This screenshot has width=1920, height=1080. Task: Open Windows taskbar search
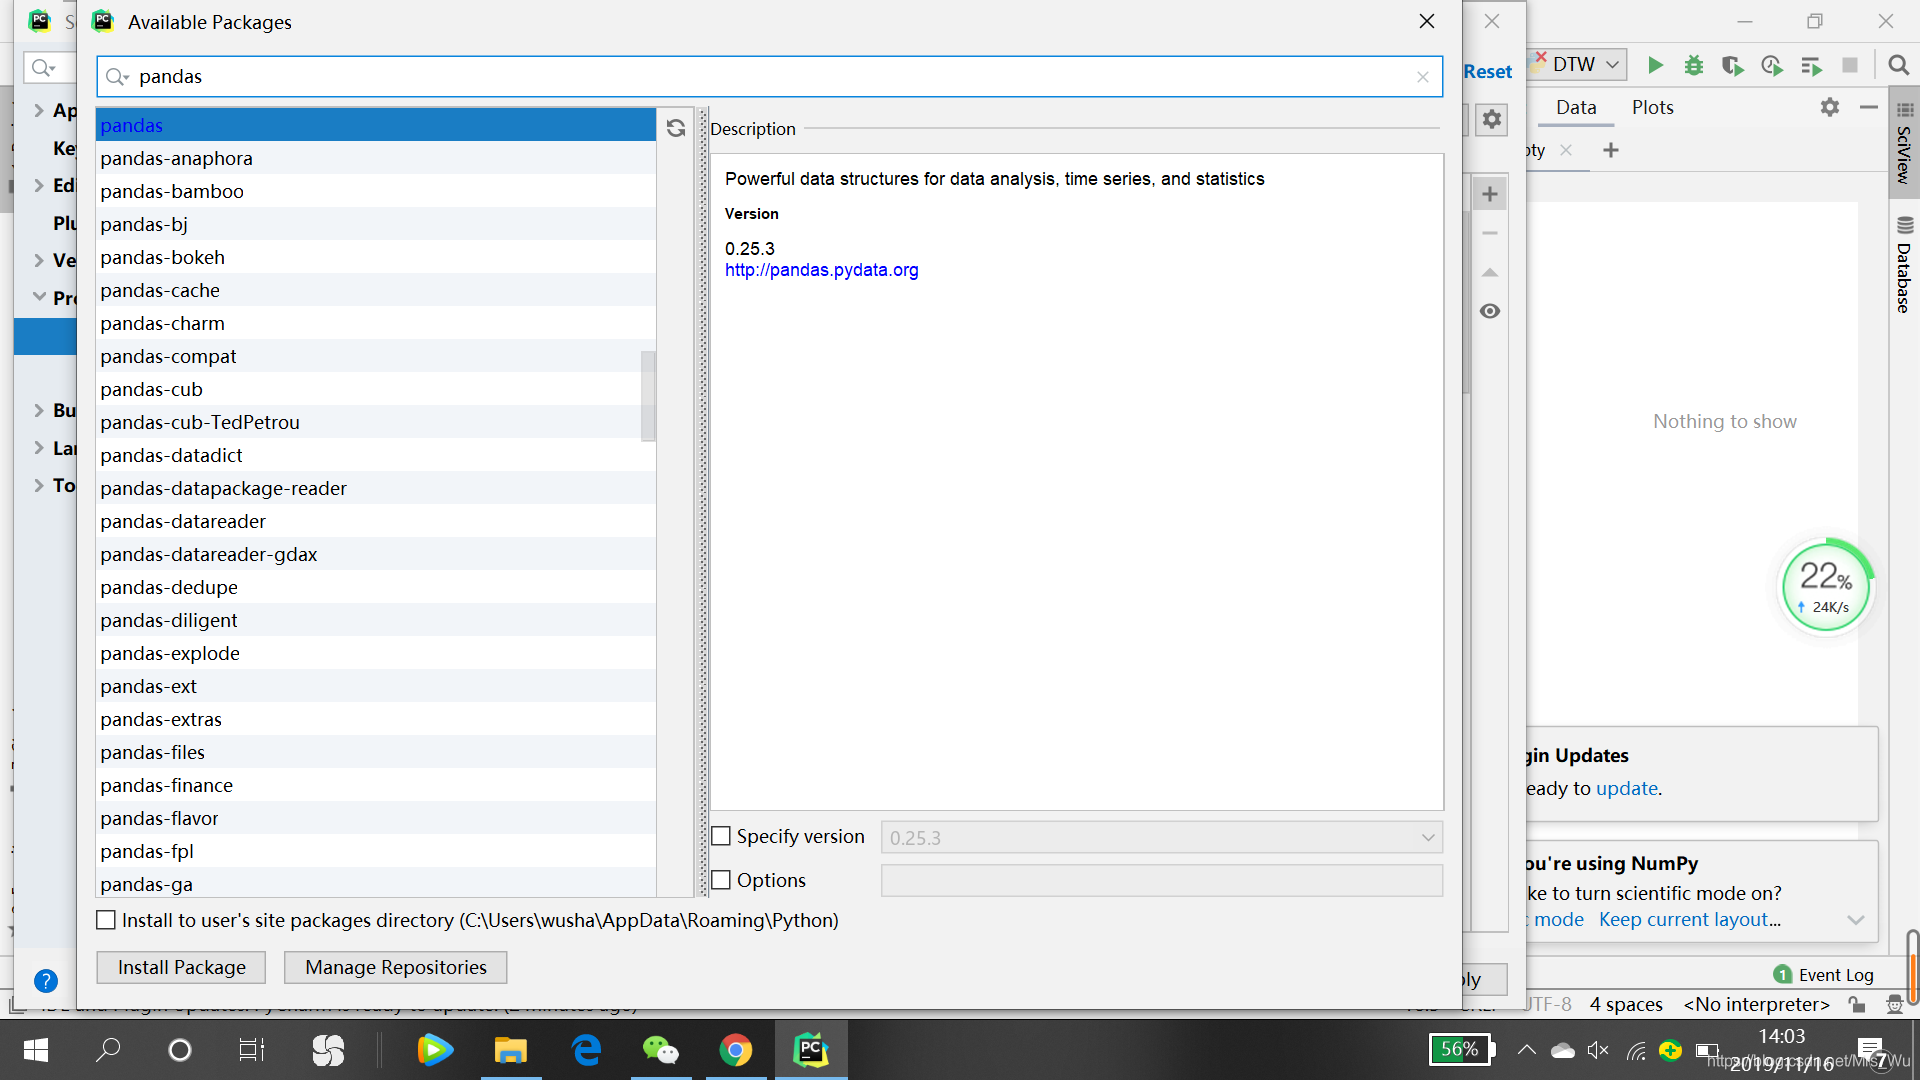pos(108,1050)
